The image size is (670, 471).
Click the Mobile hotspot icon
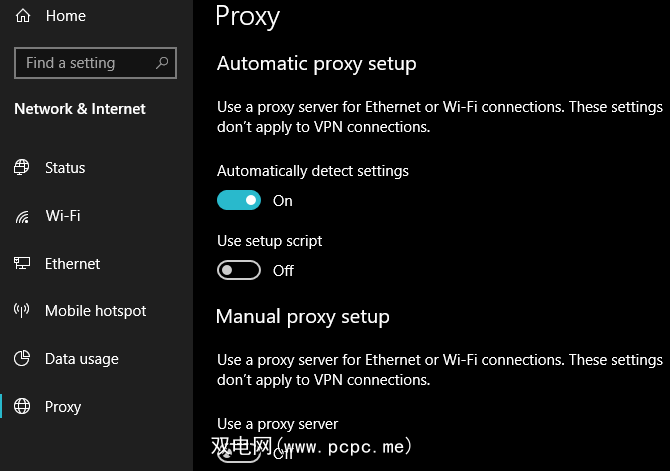[22, 311]
